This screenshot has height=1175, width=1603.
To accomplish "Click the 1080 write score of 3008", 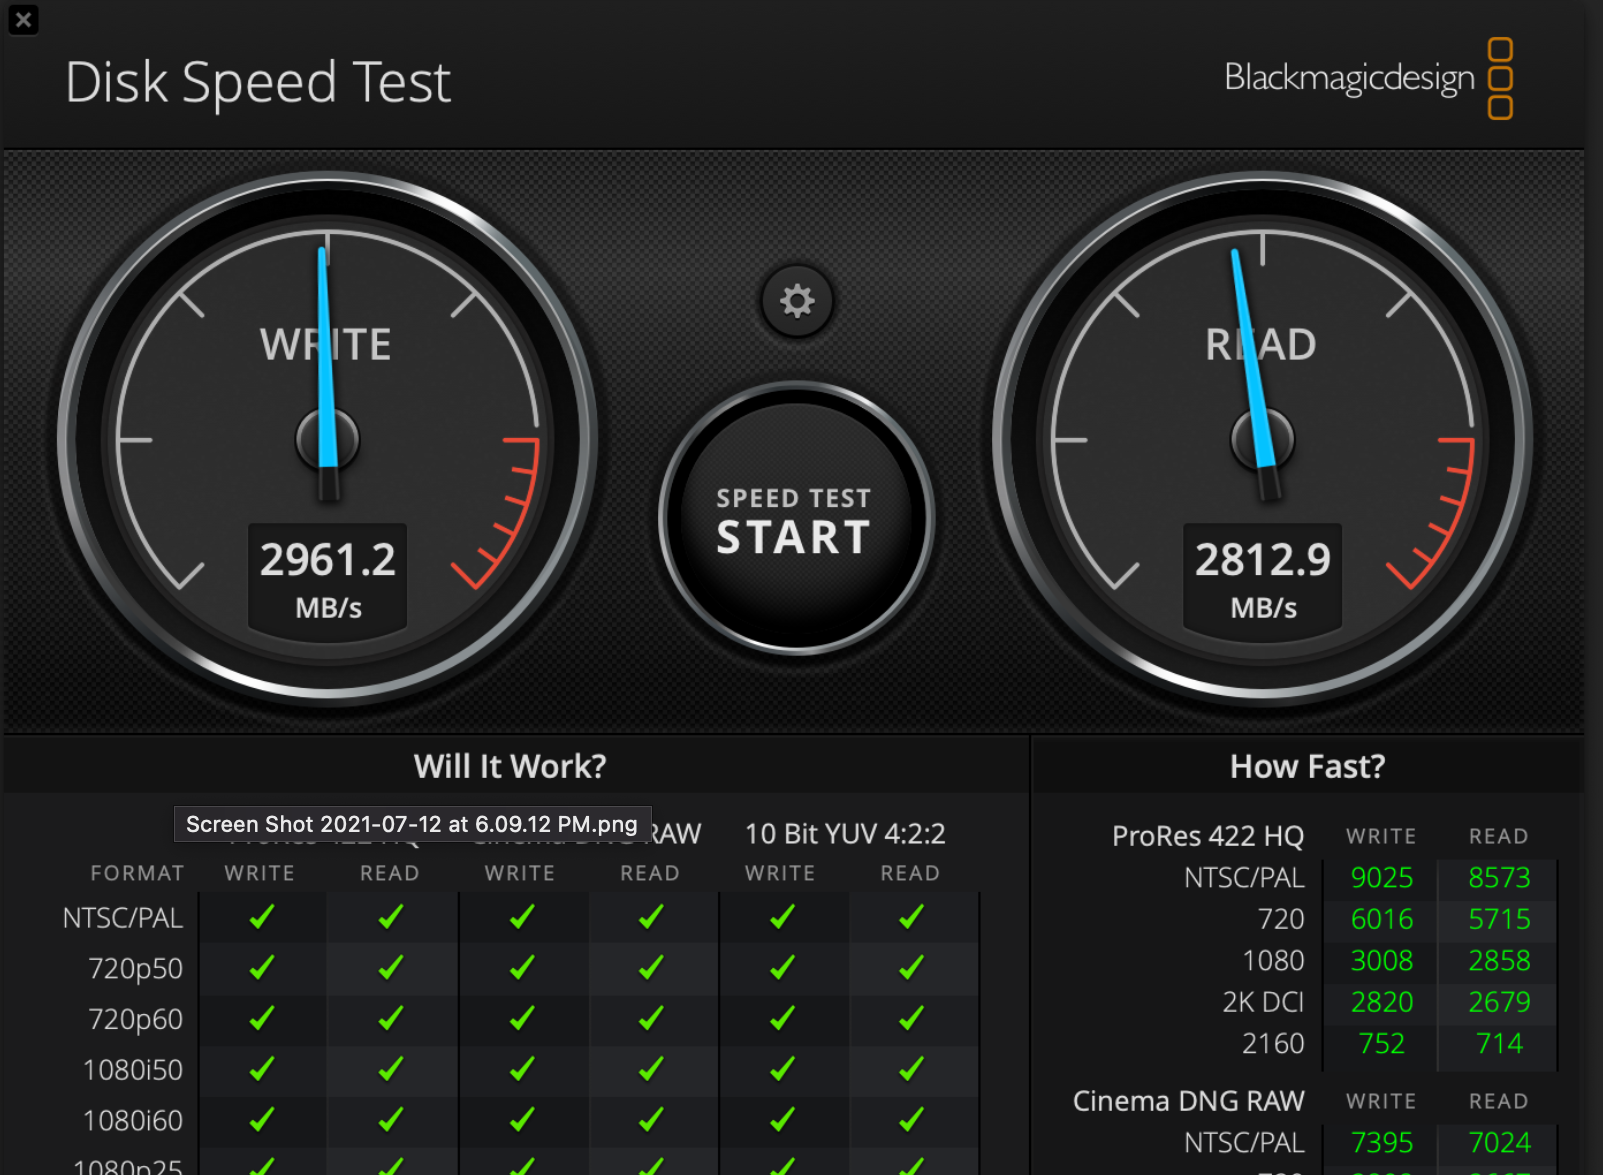I will 1381,960.
